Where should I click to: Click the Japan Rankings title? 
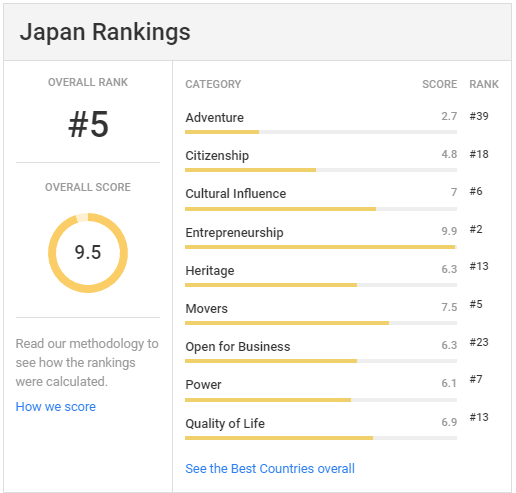tap(105, 32)
